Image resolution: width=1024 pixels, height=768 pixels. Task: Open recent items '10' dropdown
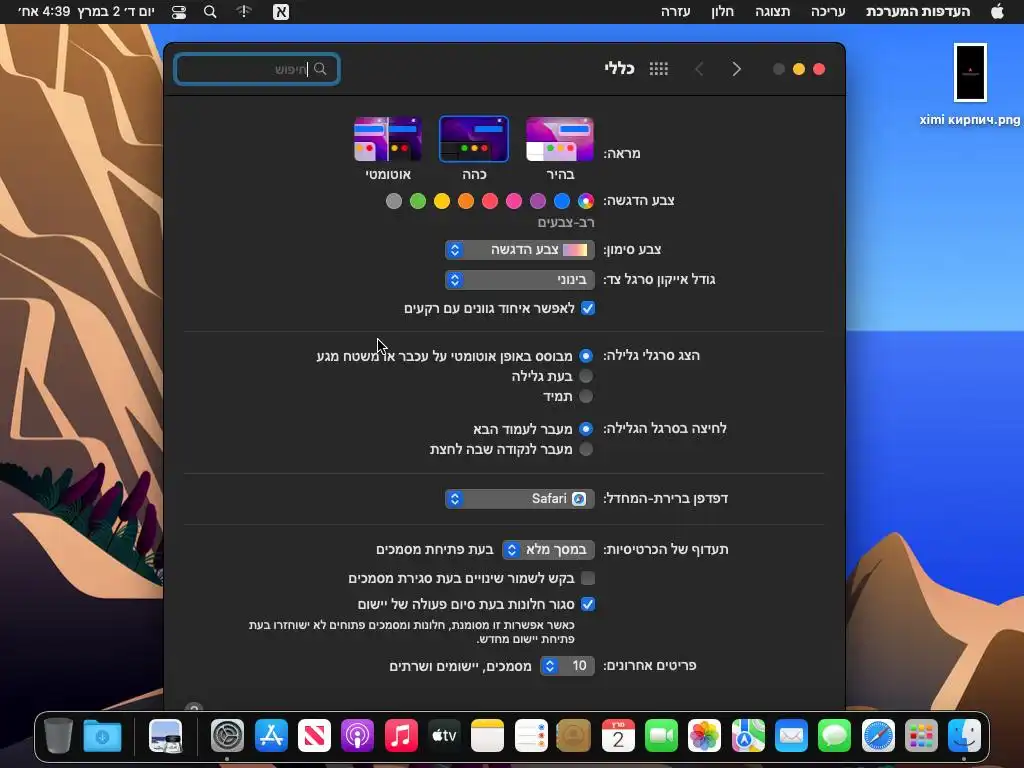[x=568, y=665]
